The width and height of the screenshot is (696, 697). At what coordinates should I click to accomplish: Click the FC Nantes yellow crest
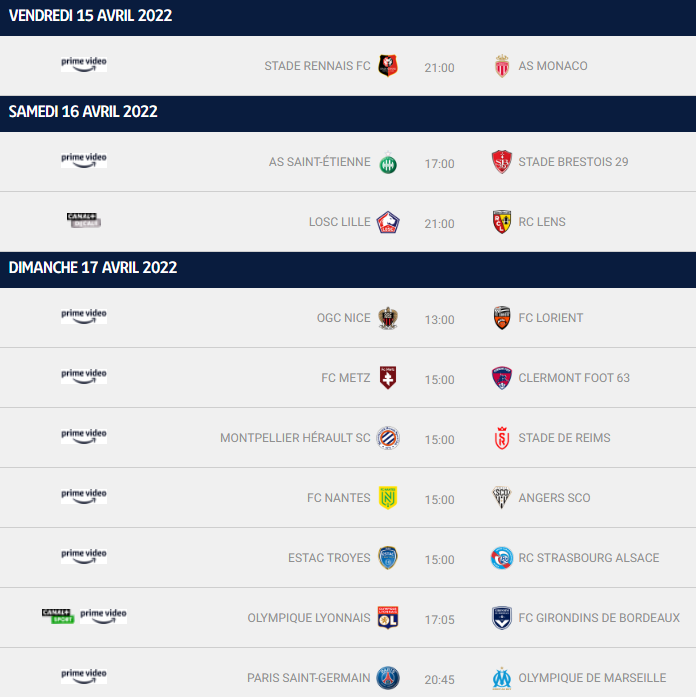click(388, 497)
